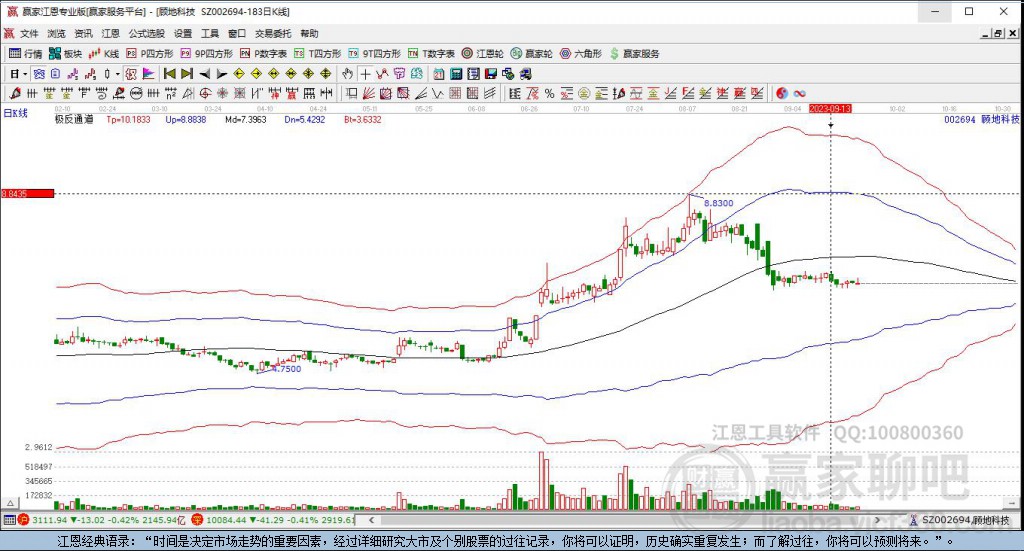Open the 六角形 hexagon tool
Screen dimensions: 1024x551
pyautogui.click(x=581, y=54)
